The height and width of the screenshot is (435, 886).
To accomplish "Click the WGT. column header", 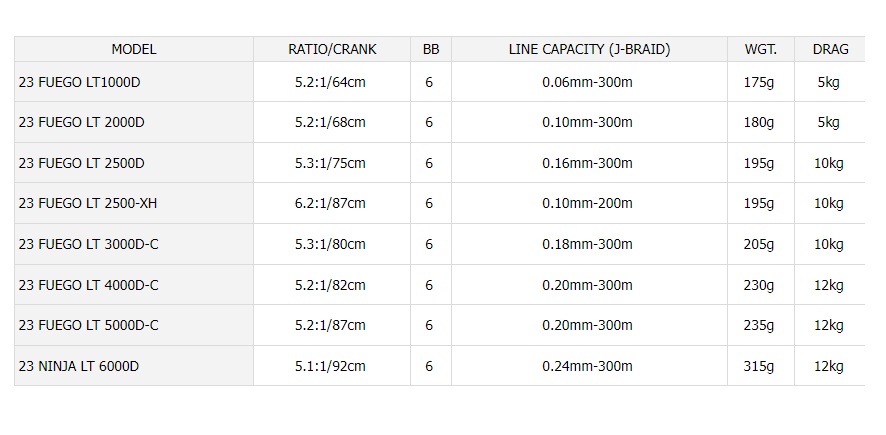I will pyautogui.click(x=761, y=49).
